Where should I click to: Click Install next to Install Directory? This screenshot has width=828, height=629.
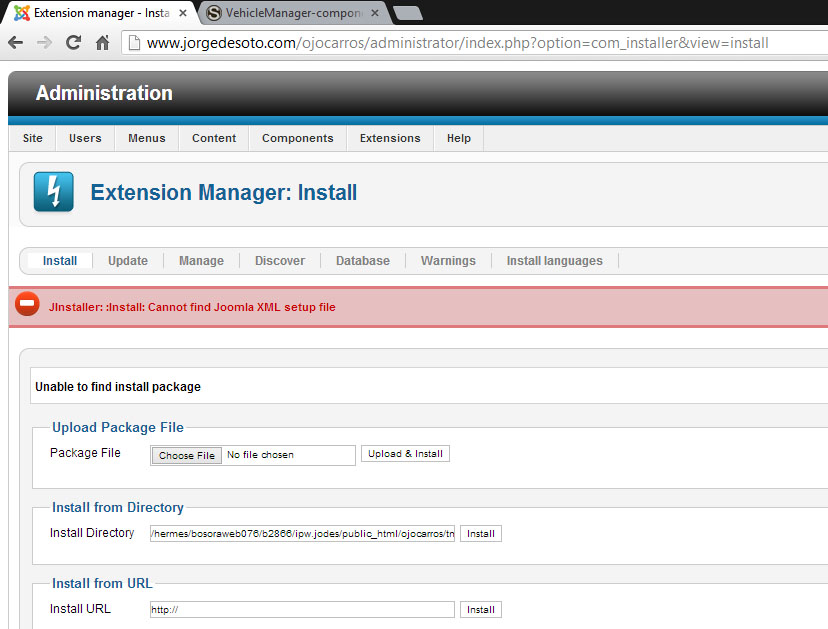[481, 534]
